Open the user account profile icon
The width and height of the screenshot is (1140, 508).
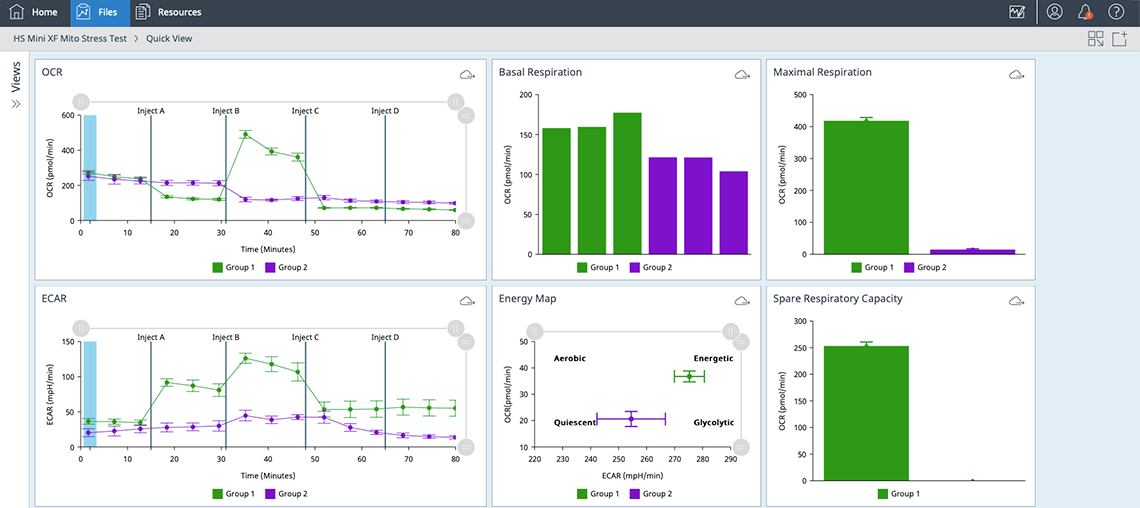(x=1054, y=12)
